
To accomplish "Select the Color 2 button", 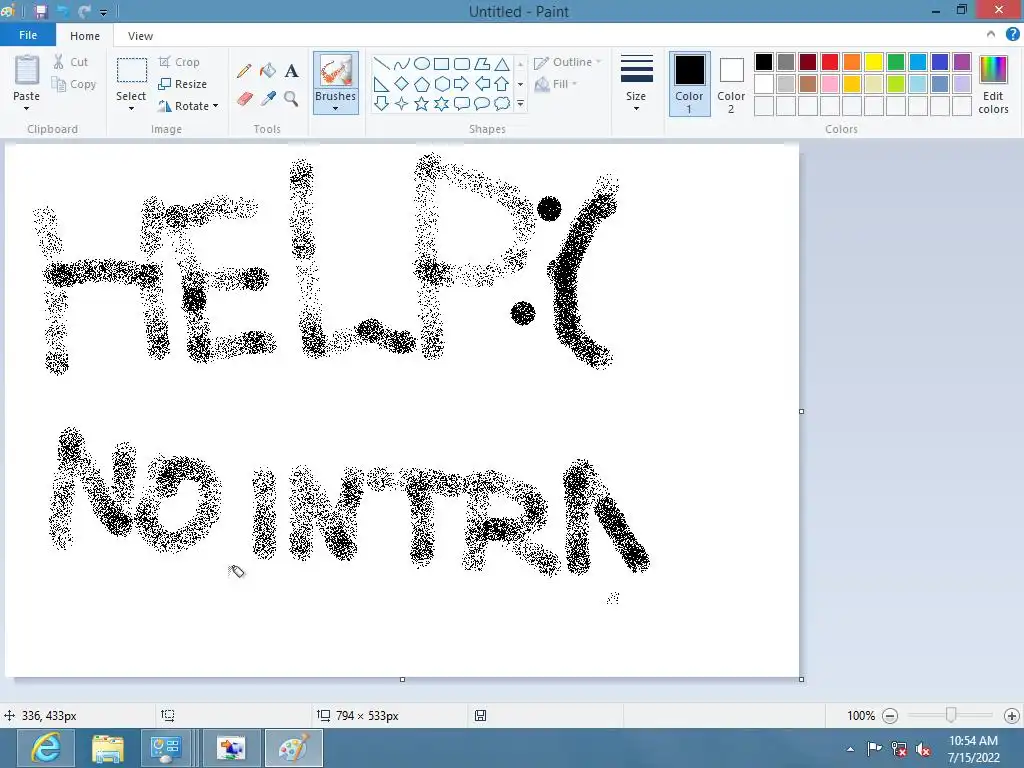I will 731,84.
